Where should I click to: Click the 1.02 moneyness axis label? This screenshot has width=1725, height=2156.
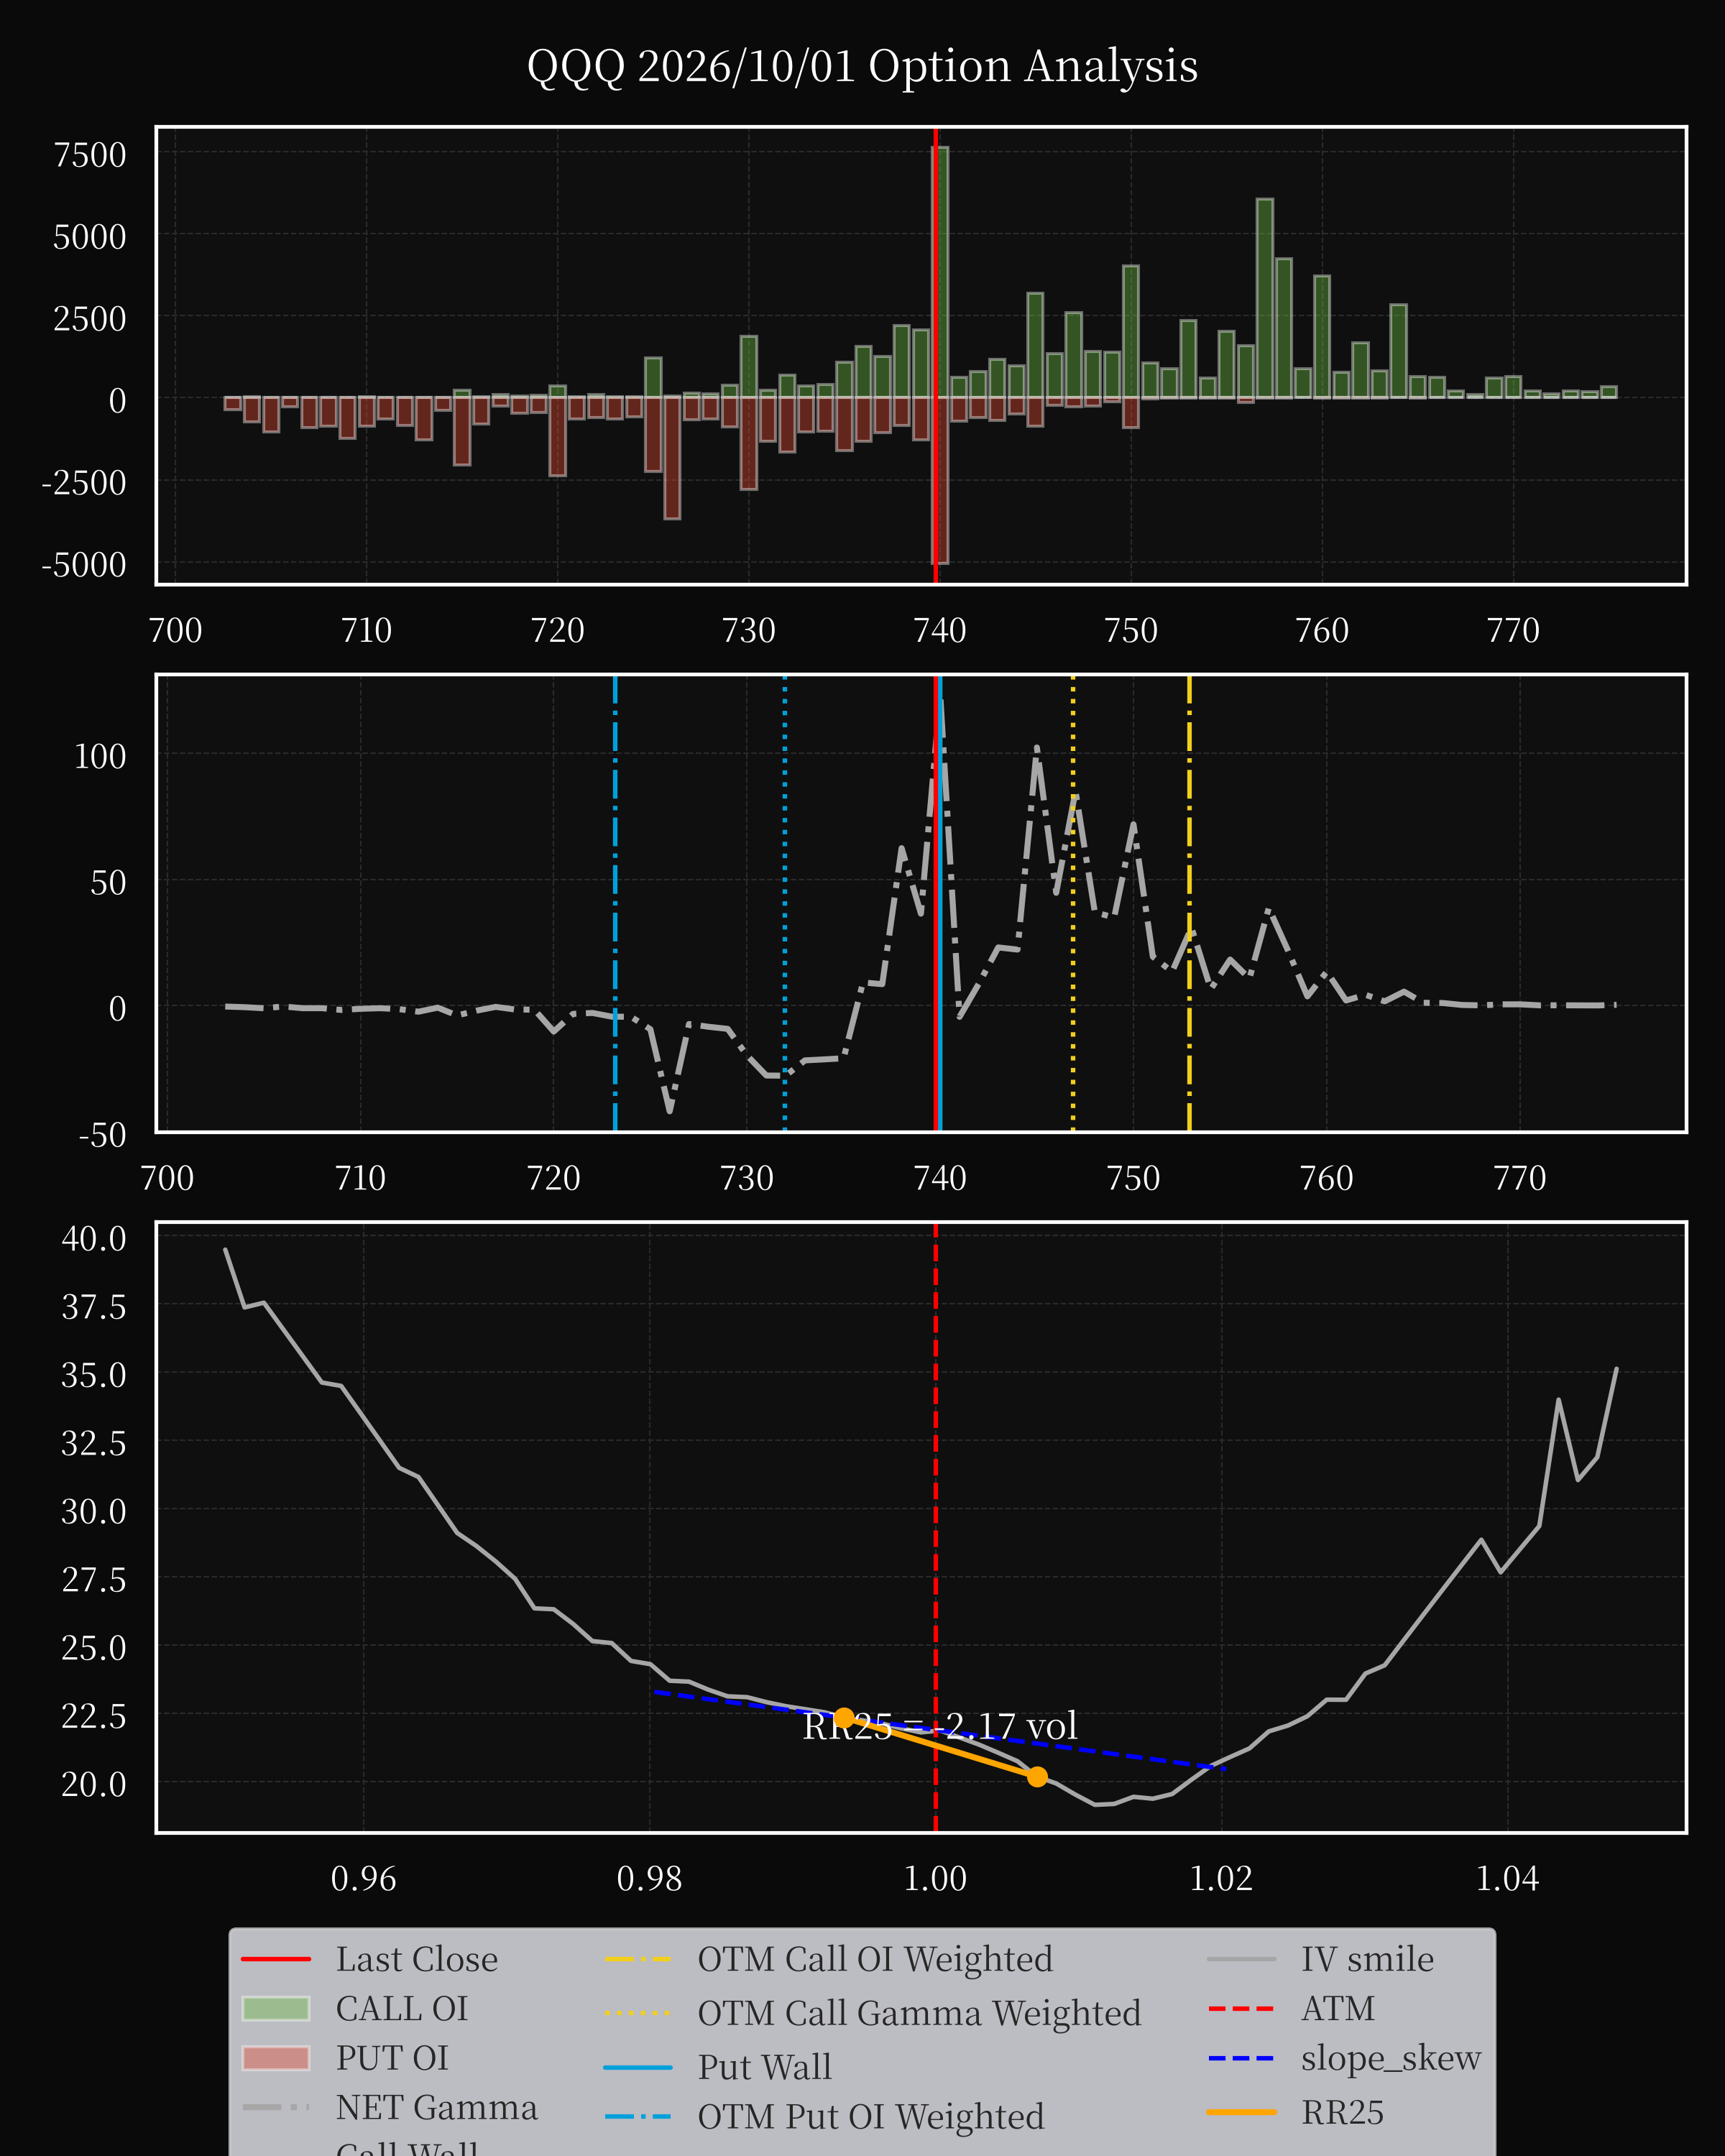pyautogui.click(x=1221, y=1878)
